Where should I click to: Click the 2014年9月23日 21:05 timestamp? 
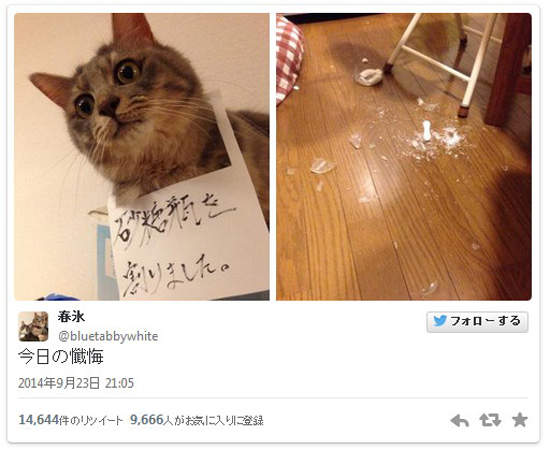(x=76, y=383)
